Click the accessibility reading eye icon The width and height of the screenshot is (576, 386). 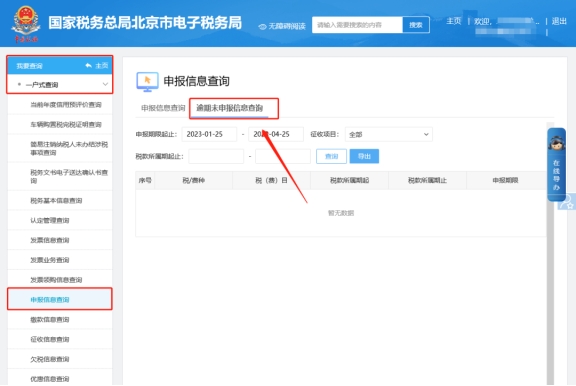262,26
